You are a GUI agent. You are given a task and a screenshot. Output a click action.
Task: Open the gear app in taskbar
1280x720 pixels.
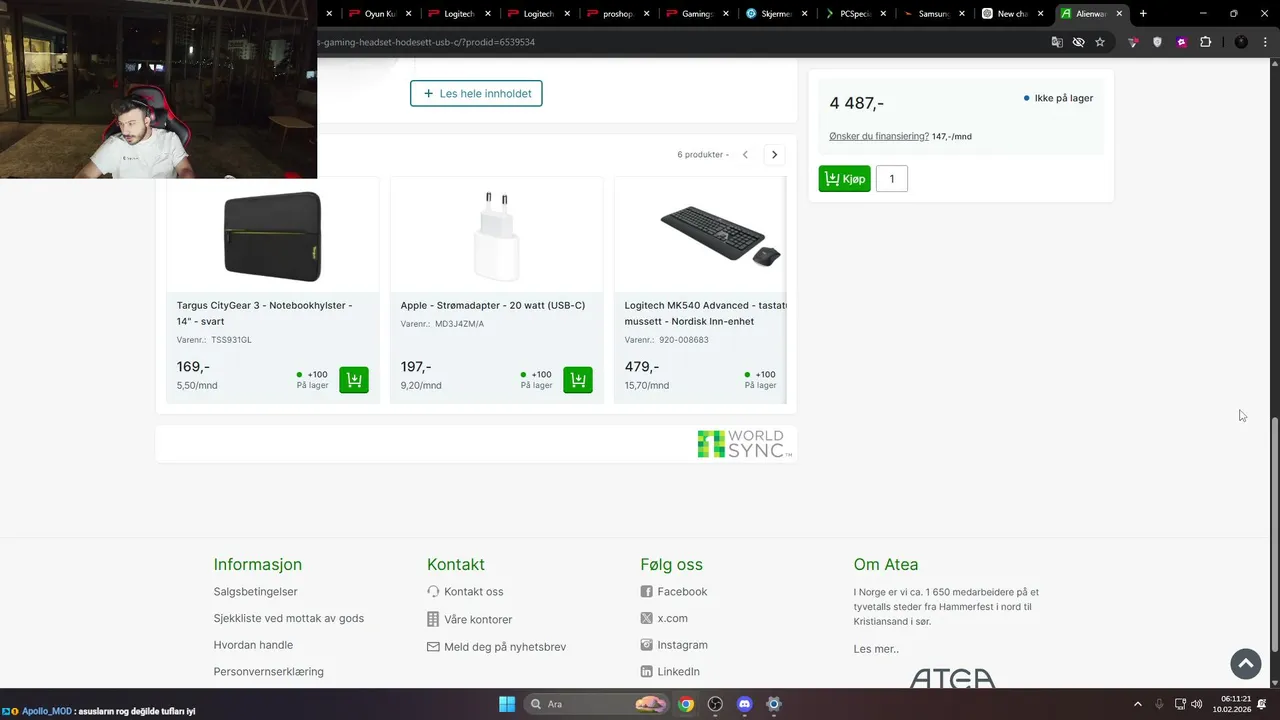click(x=773, y=704)
